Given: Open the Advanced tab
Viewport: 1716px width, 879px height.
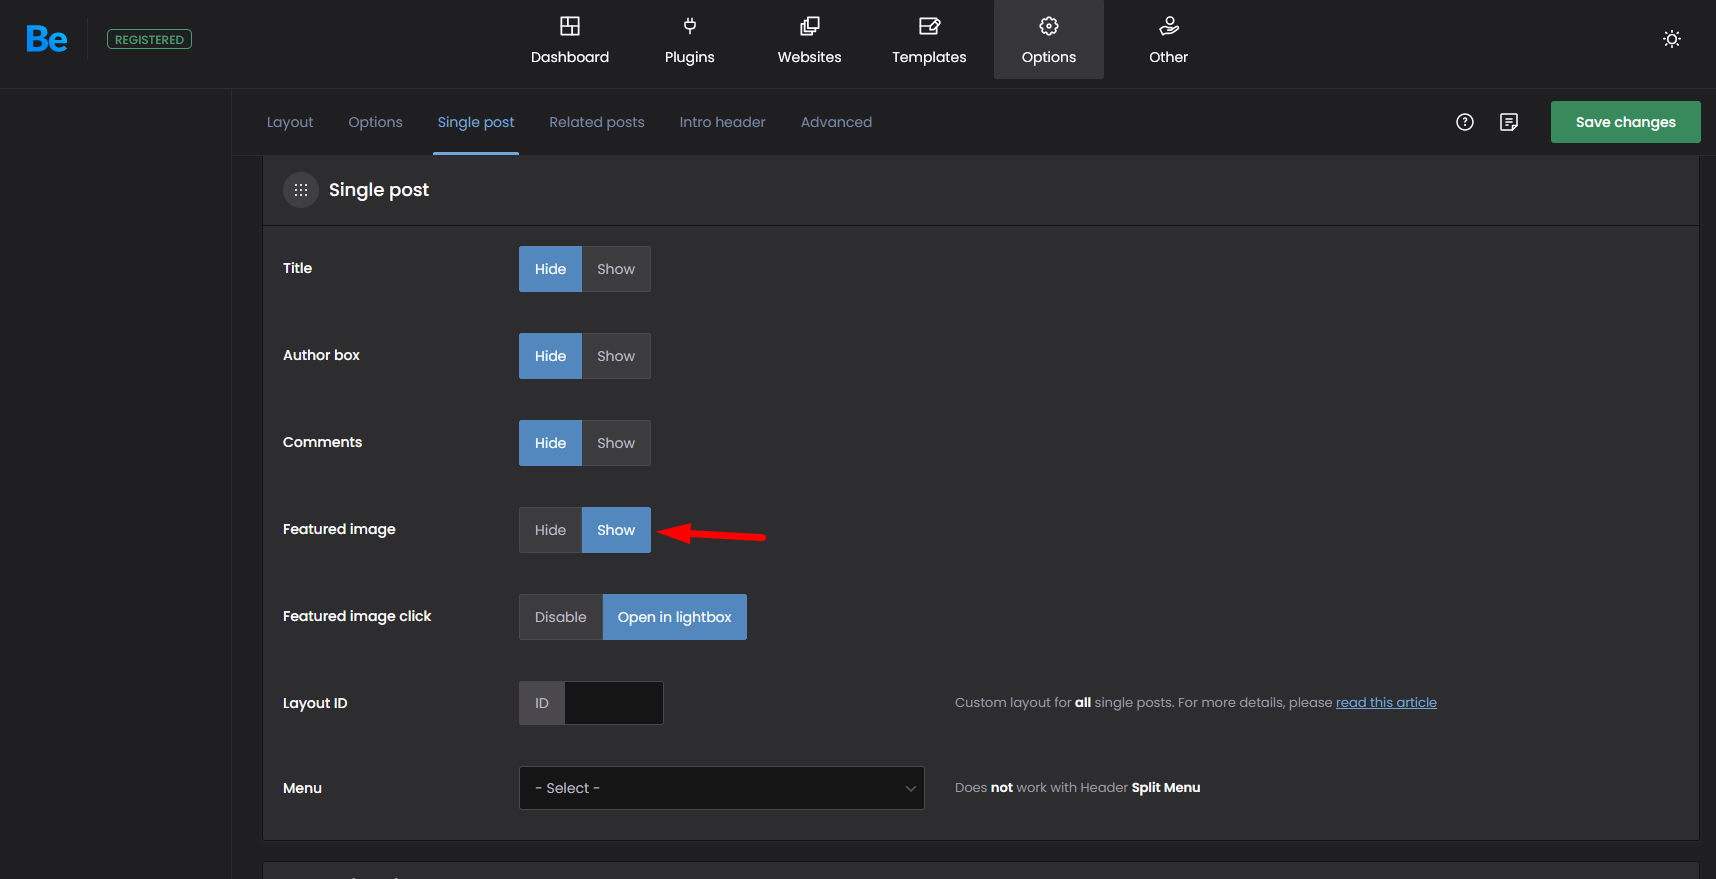Looking at the screenshot, I should pyautogui.click(x=836, y=122).
